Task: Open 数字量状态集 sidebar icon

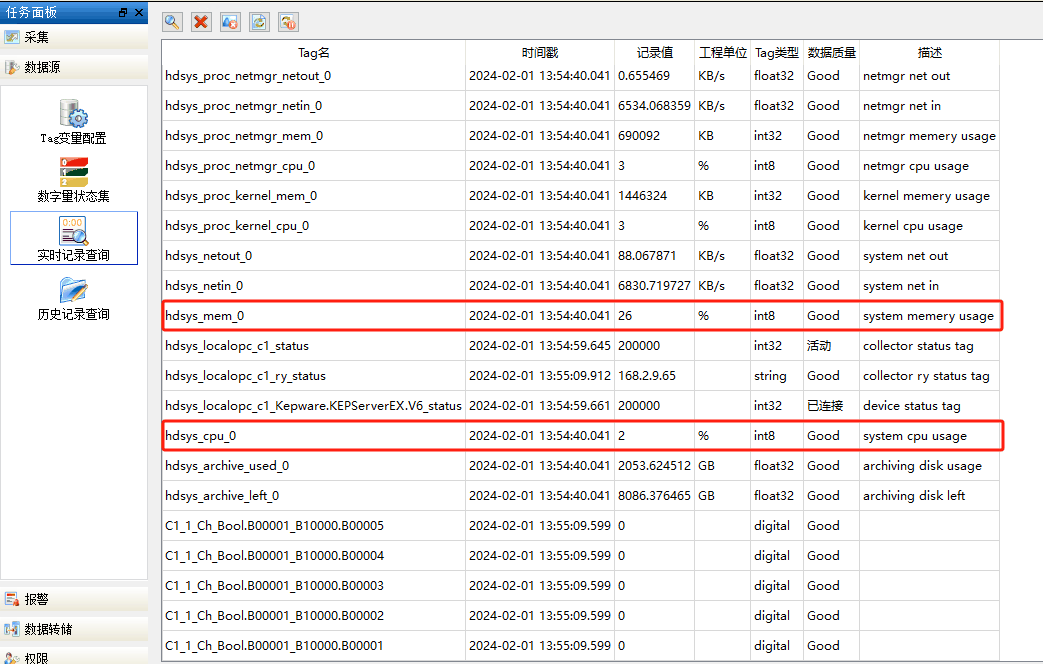Action: tap(73, 180)
